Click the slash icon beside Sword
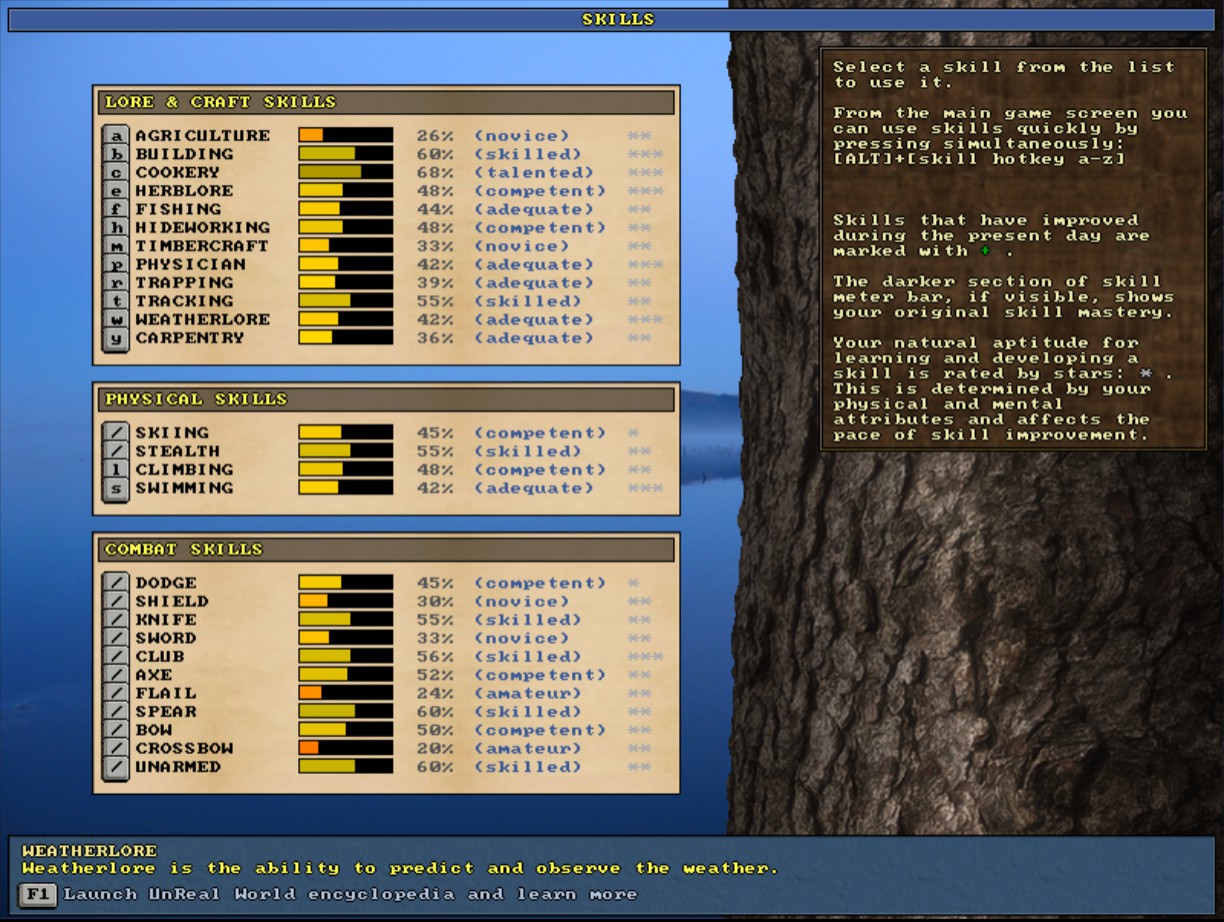 coord(116,638)
